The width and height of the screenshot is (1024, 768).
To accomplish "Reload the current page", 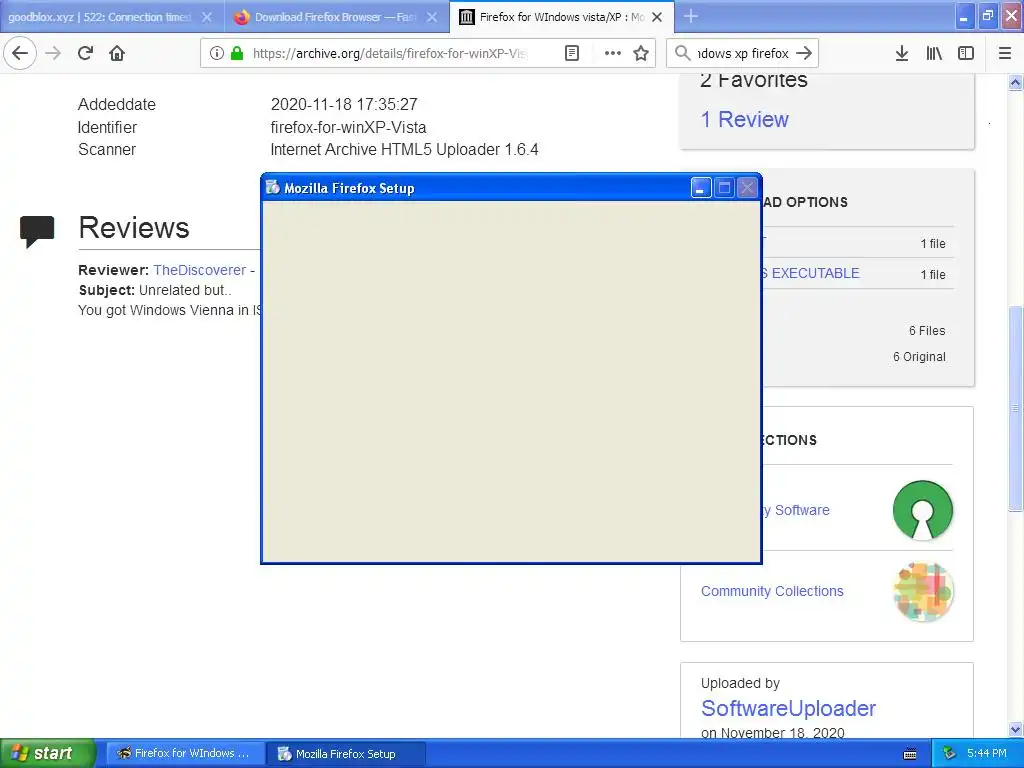I will click(x=85, y=53).
